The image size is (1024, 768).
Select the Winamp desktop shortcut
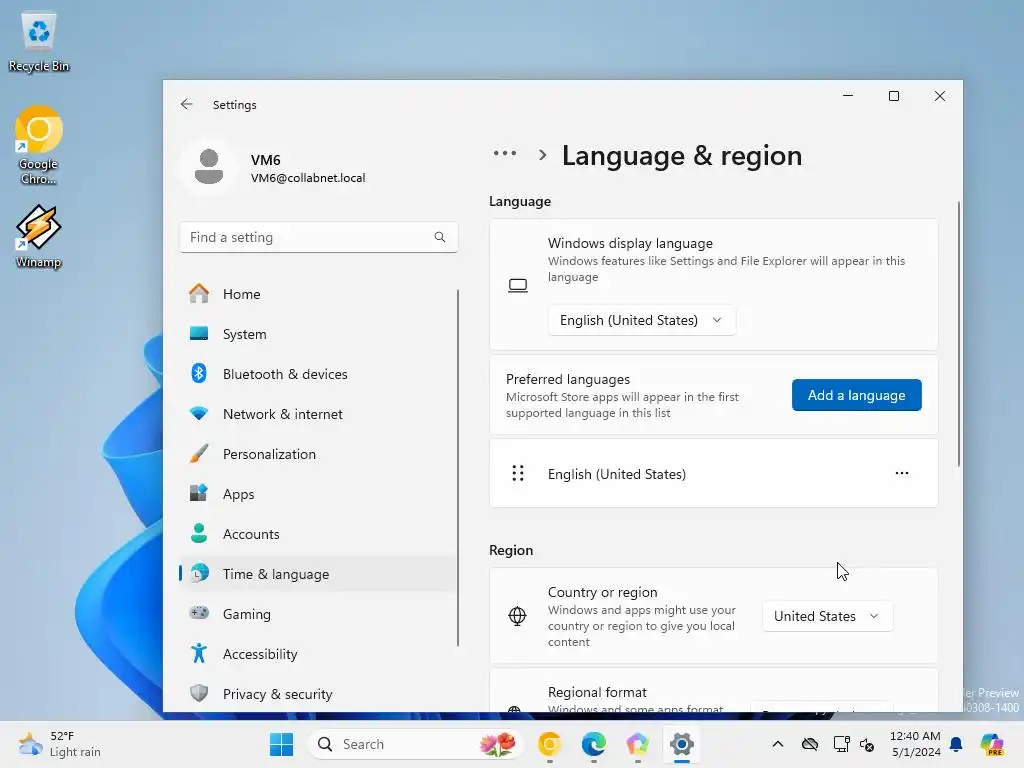(39, 236)
